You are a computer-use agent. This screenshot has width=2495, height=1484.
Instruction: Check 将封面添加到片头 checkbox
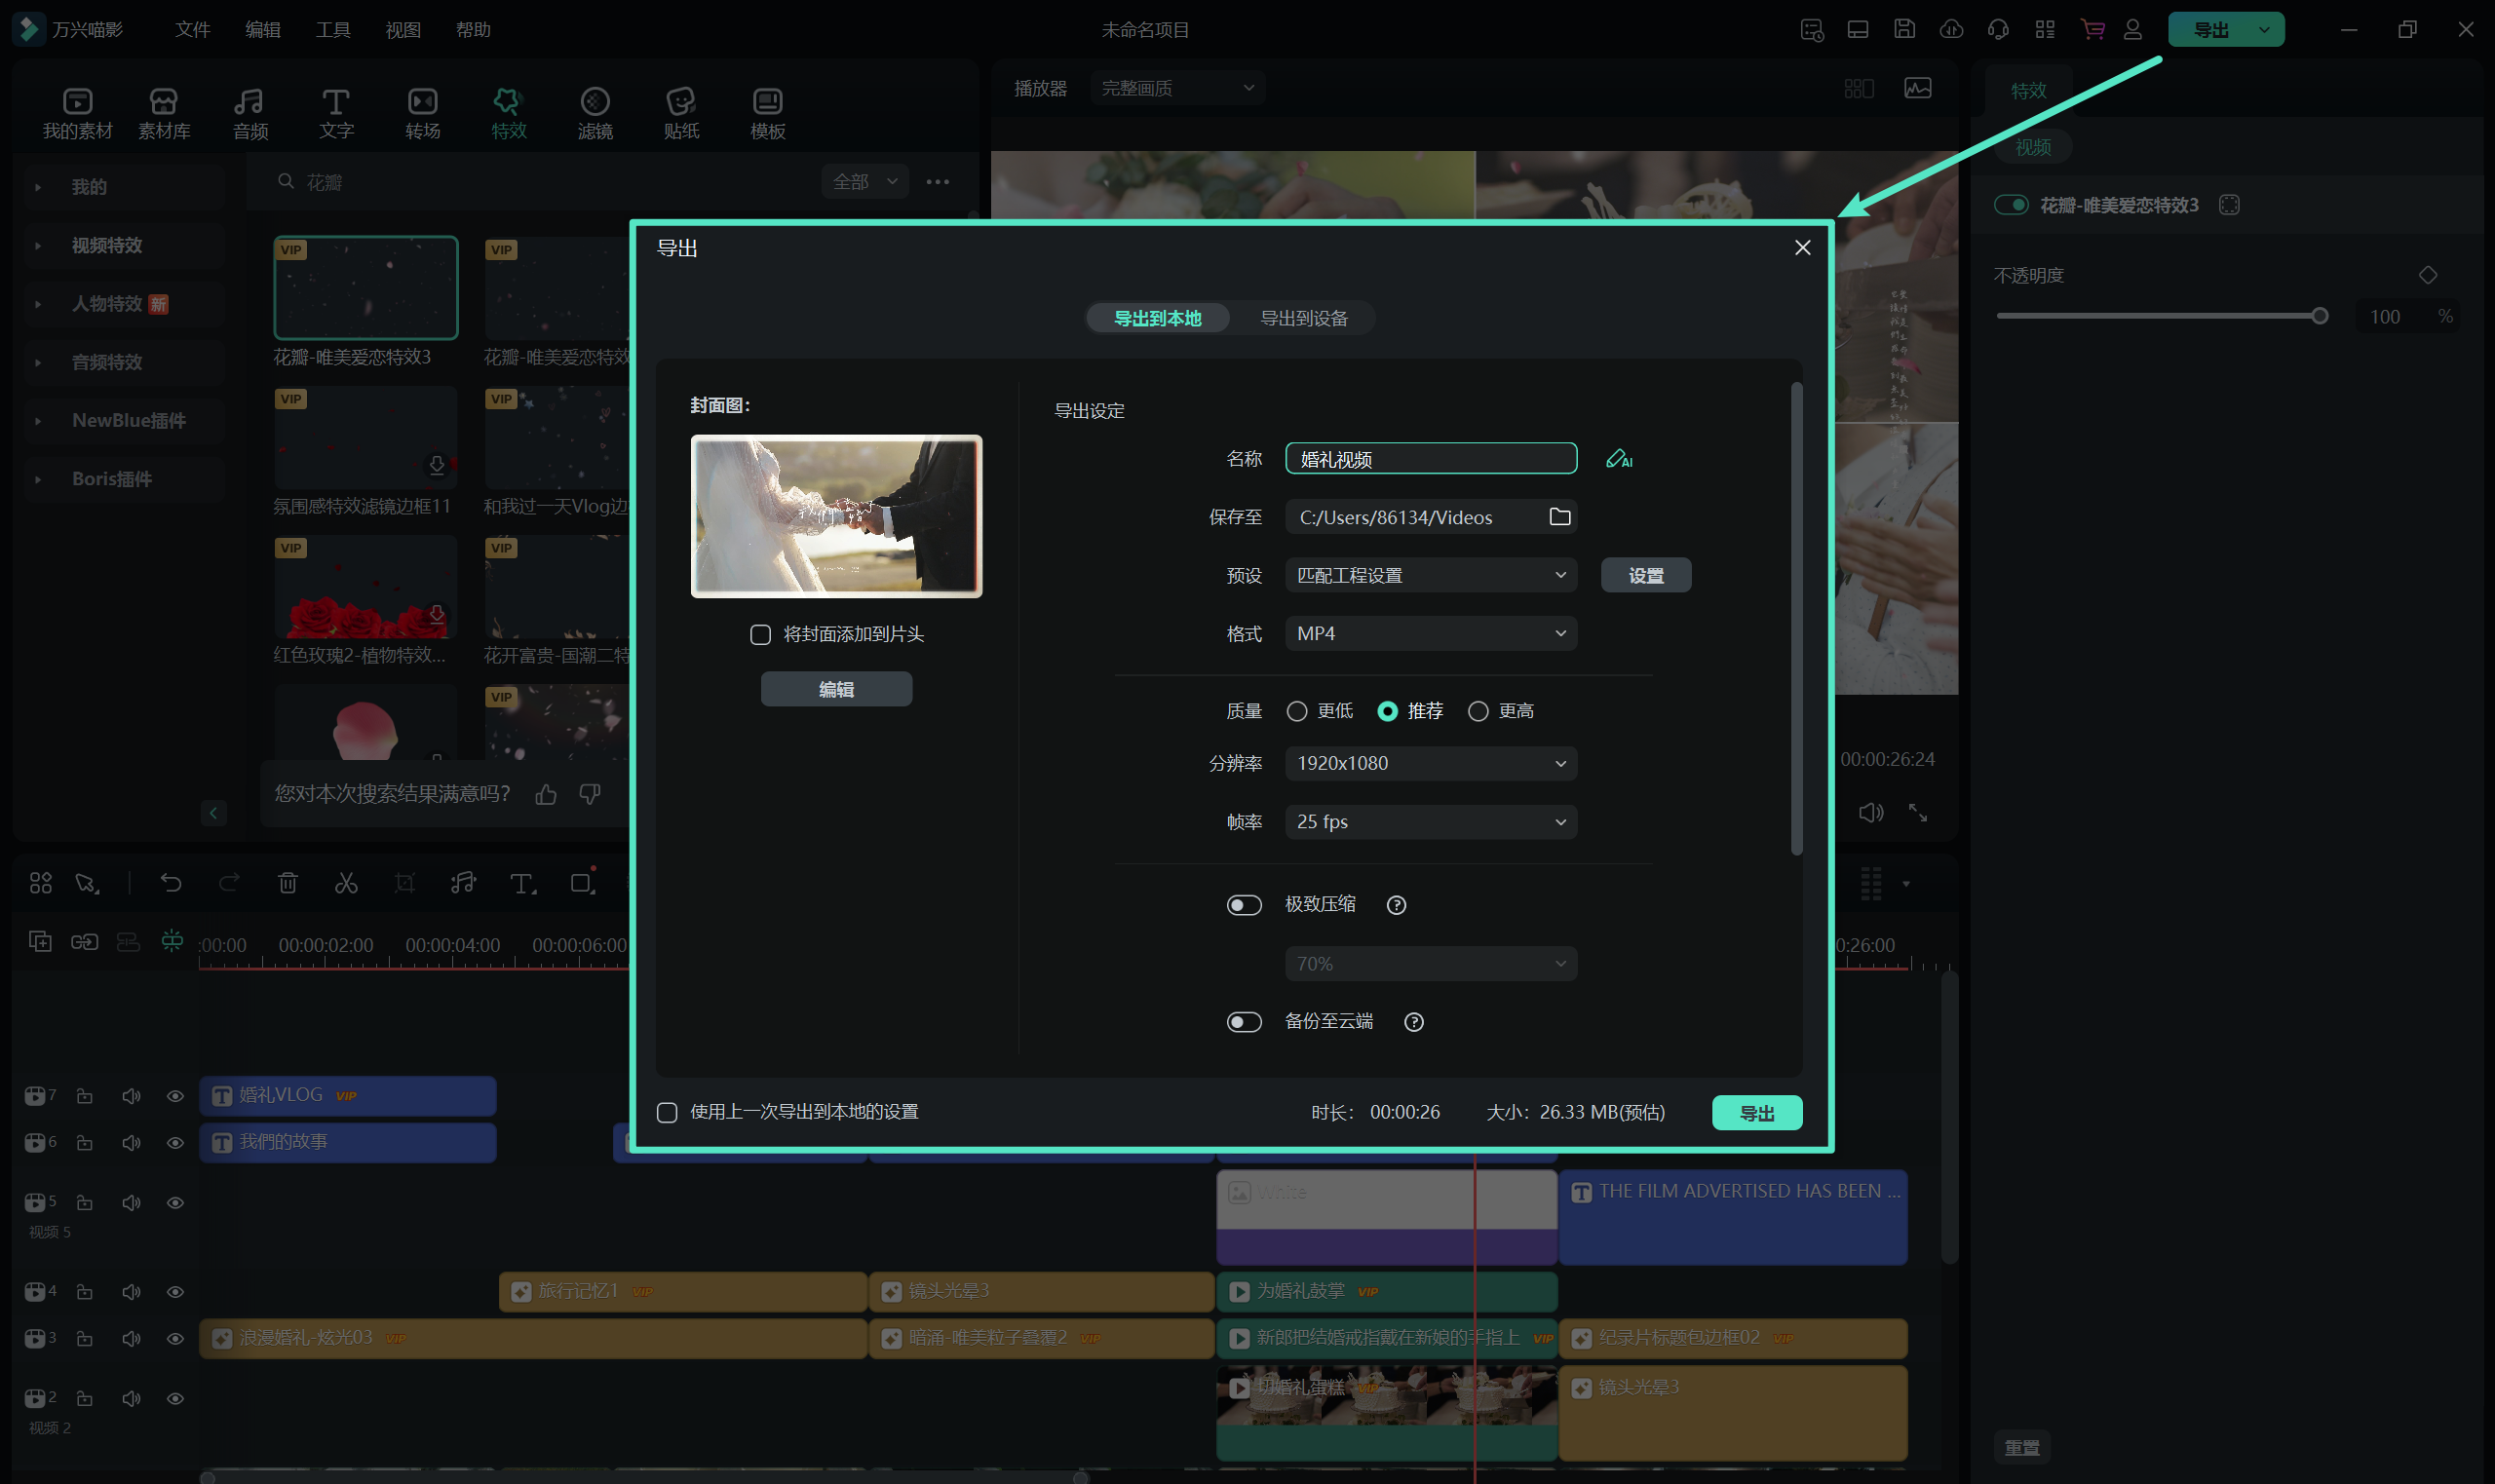(x=760, y=635)
